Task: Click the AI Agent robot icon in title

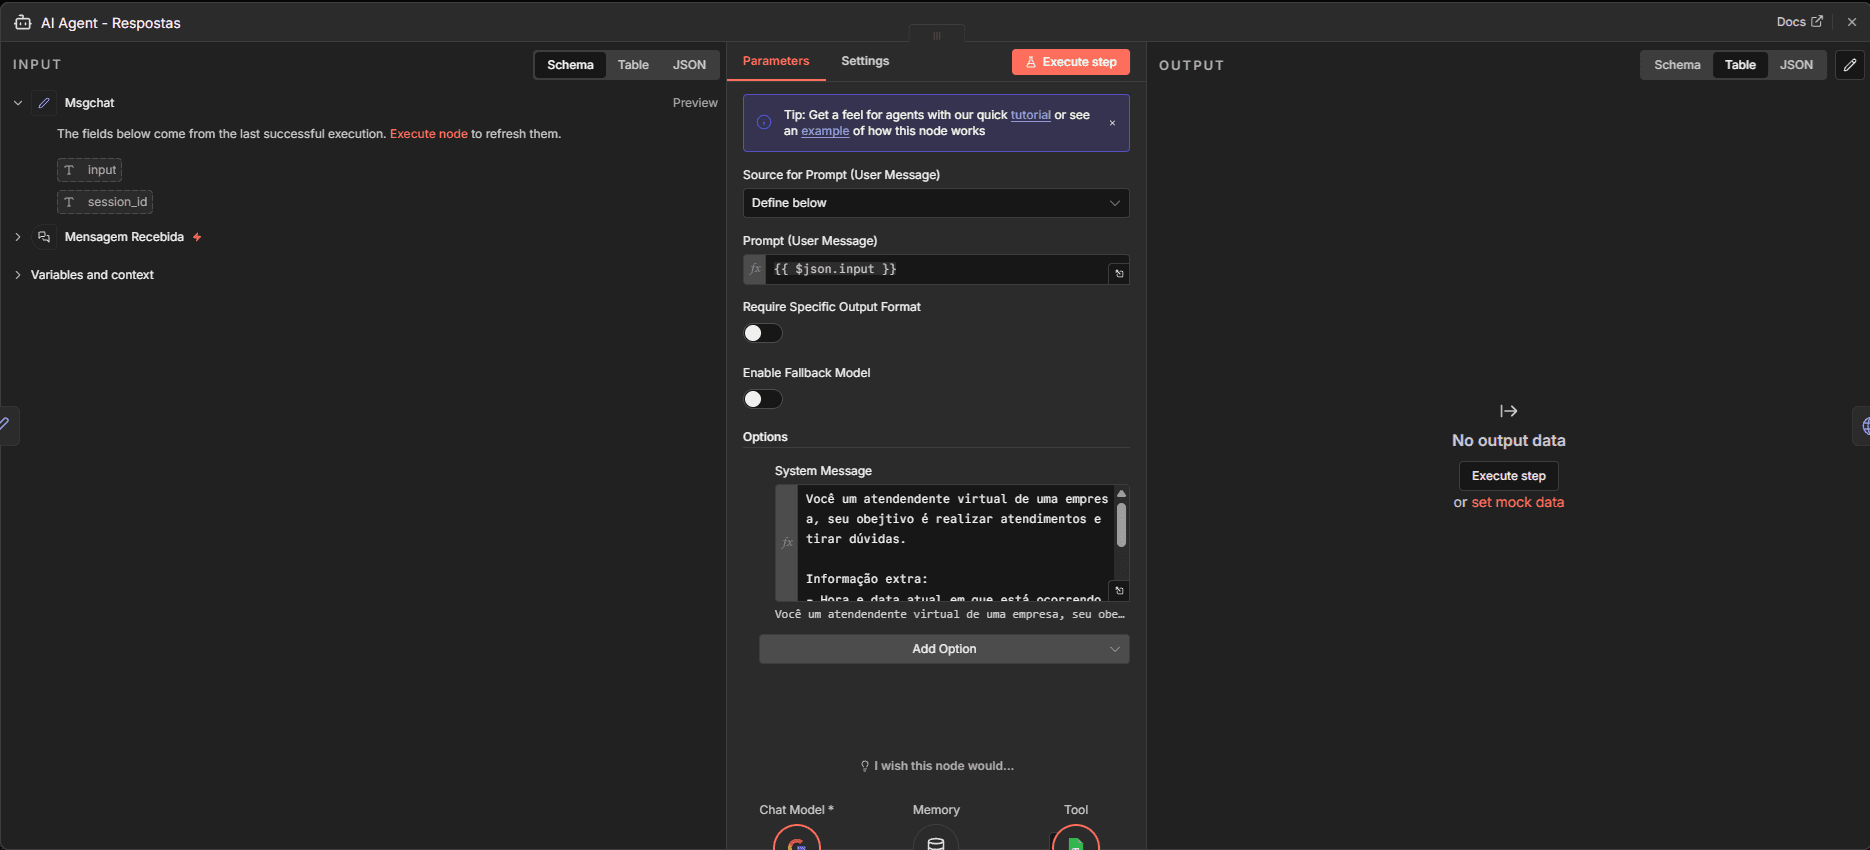Action: [22, 22]
